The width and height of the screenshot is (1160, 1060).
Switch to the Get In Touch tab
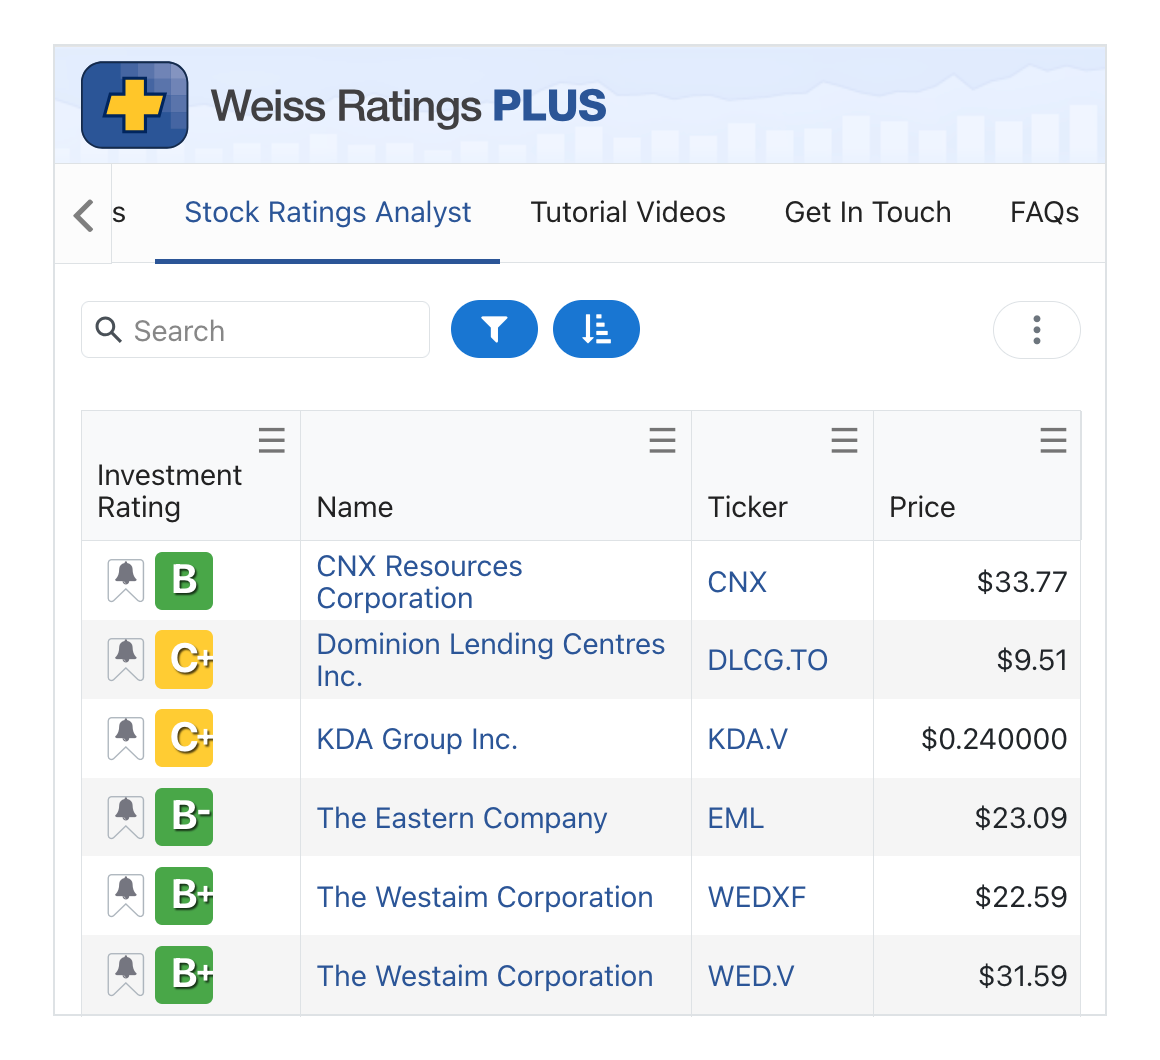[867, 213]
